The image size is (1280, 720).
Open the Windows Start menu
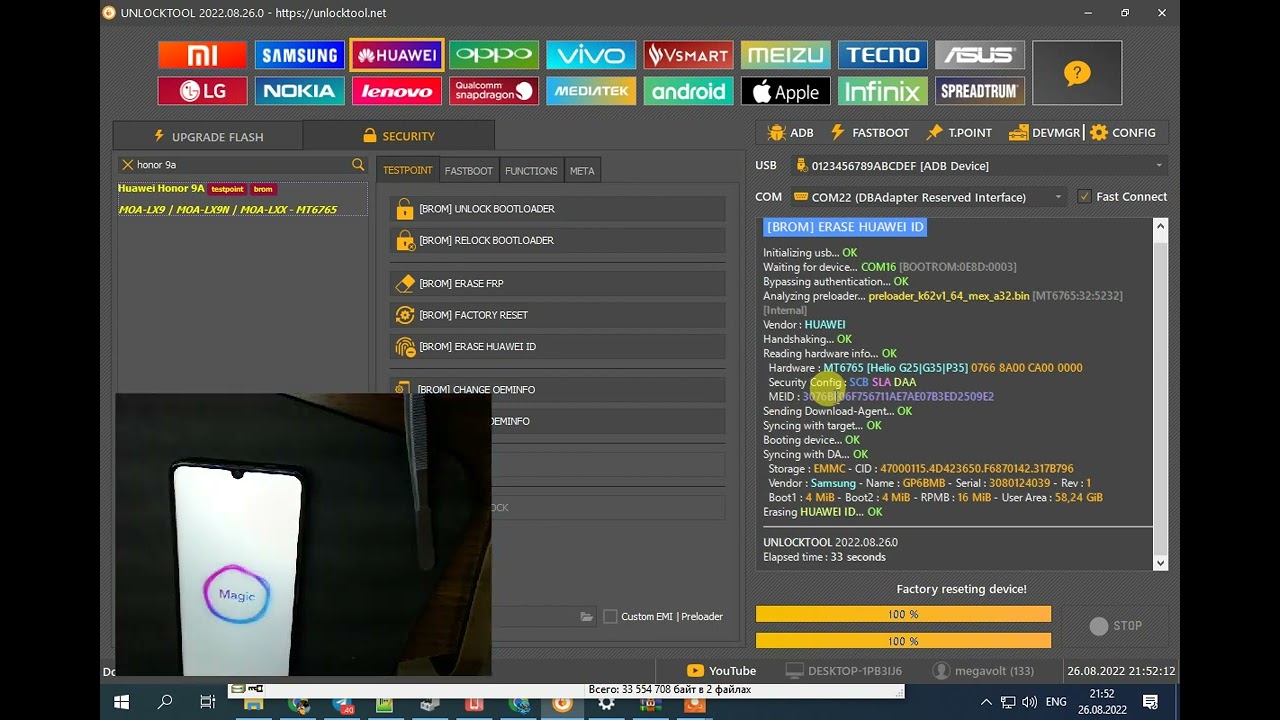pyautogui.click(x=122, y=702)
